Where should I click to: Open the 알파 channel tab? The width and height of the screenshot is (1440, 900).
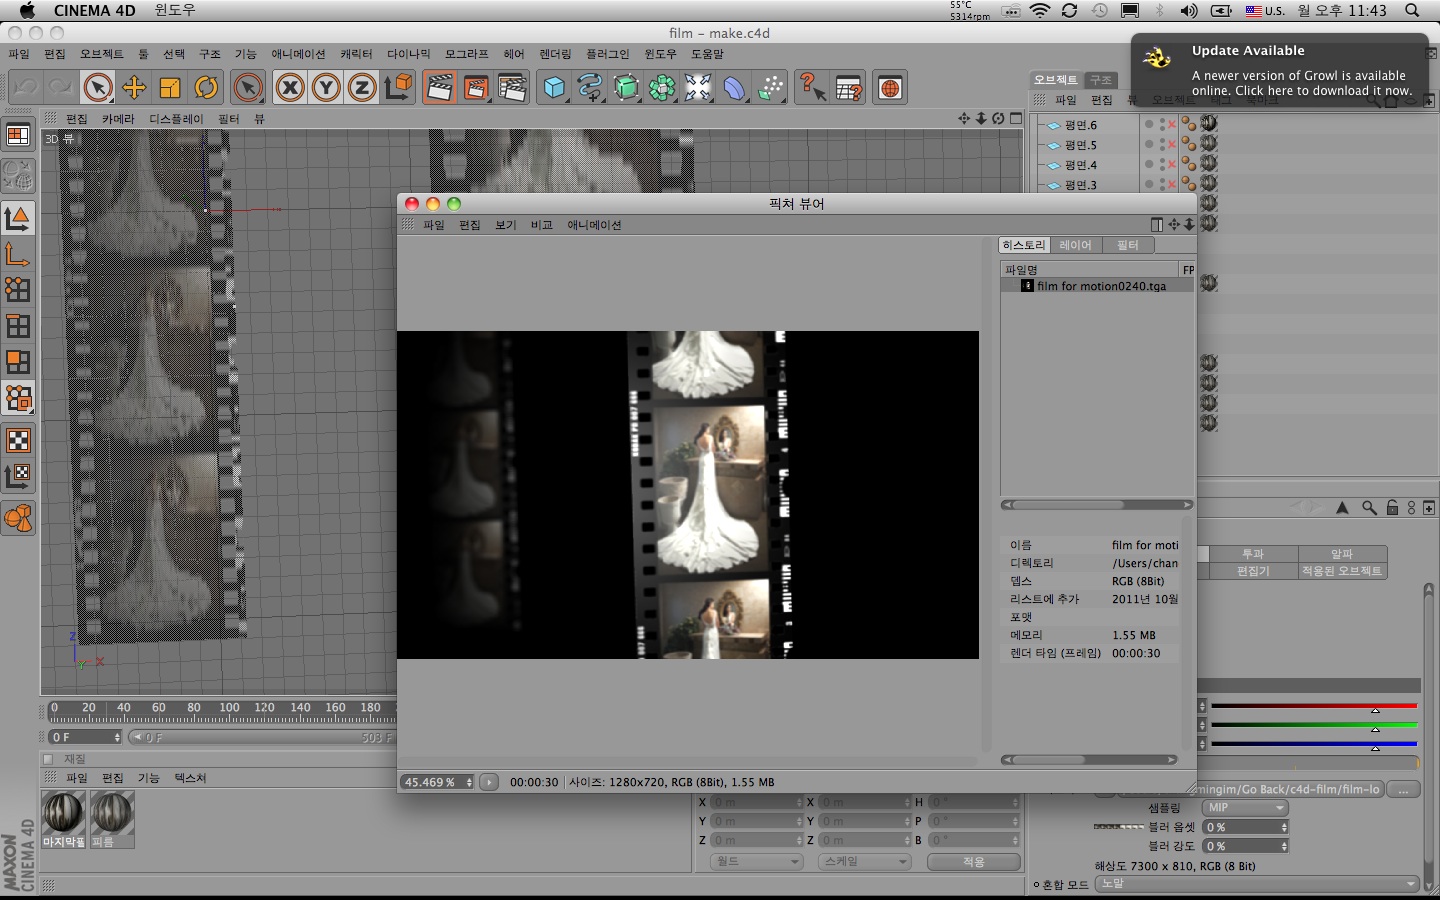click(1342, 554)
